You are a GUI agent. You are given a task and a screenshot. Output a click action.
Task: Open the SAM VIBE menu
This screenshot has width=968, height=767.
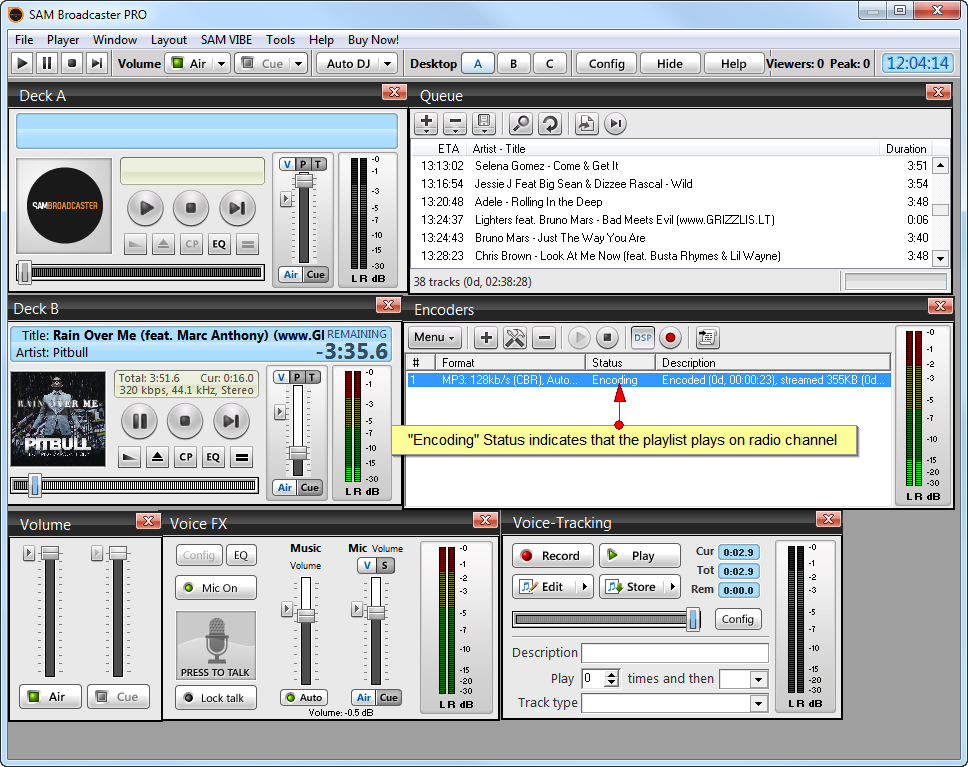pyautogui.click(x=226, y=40)
